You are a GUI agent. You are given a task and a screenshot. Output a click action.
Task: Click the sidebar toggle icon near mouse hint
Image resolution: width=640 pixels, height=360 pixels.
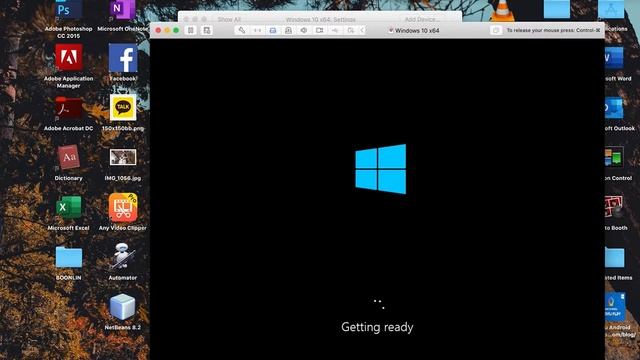496,30
